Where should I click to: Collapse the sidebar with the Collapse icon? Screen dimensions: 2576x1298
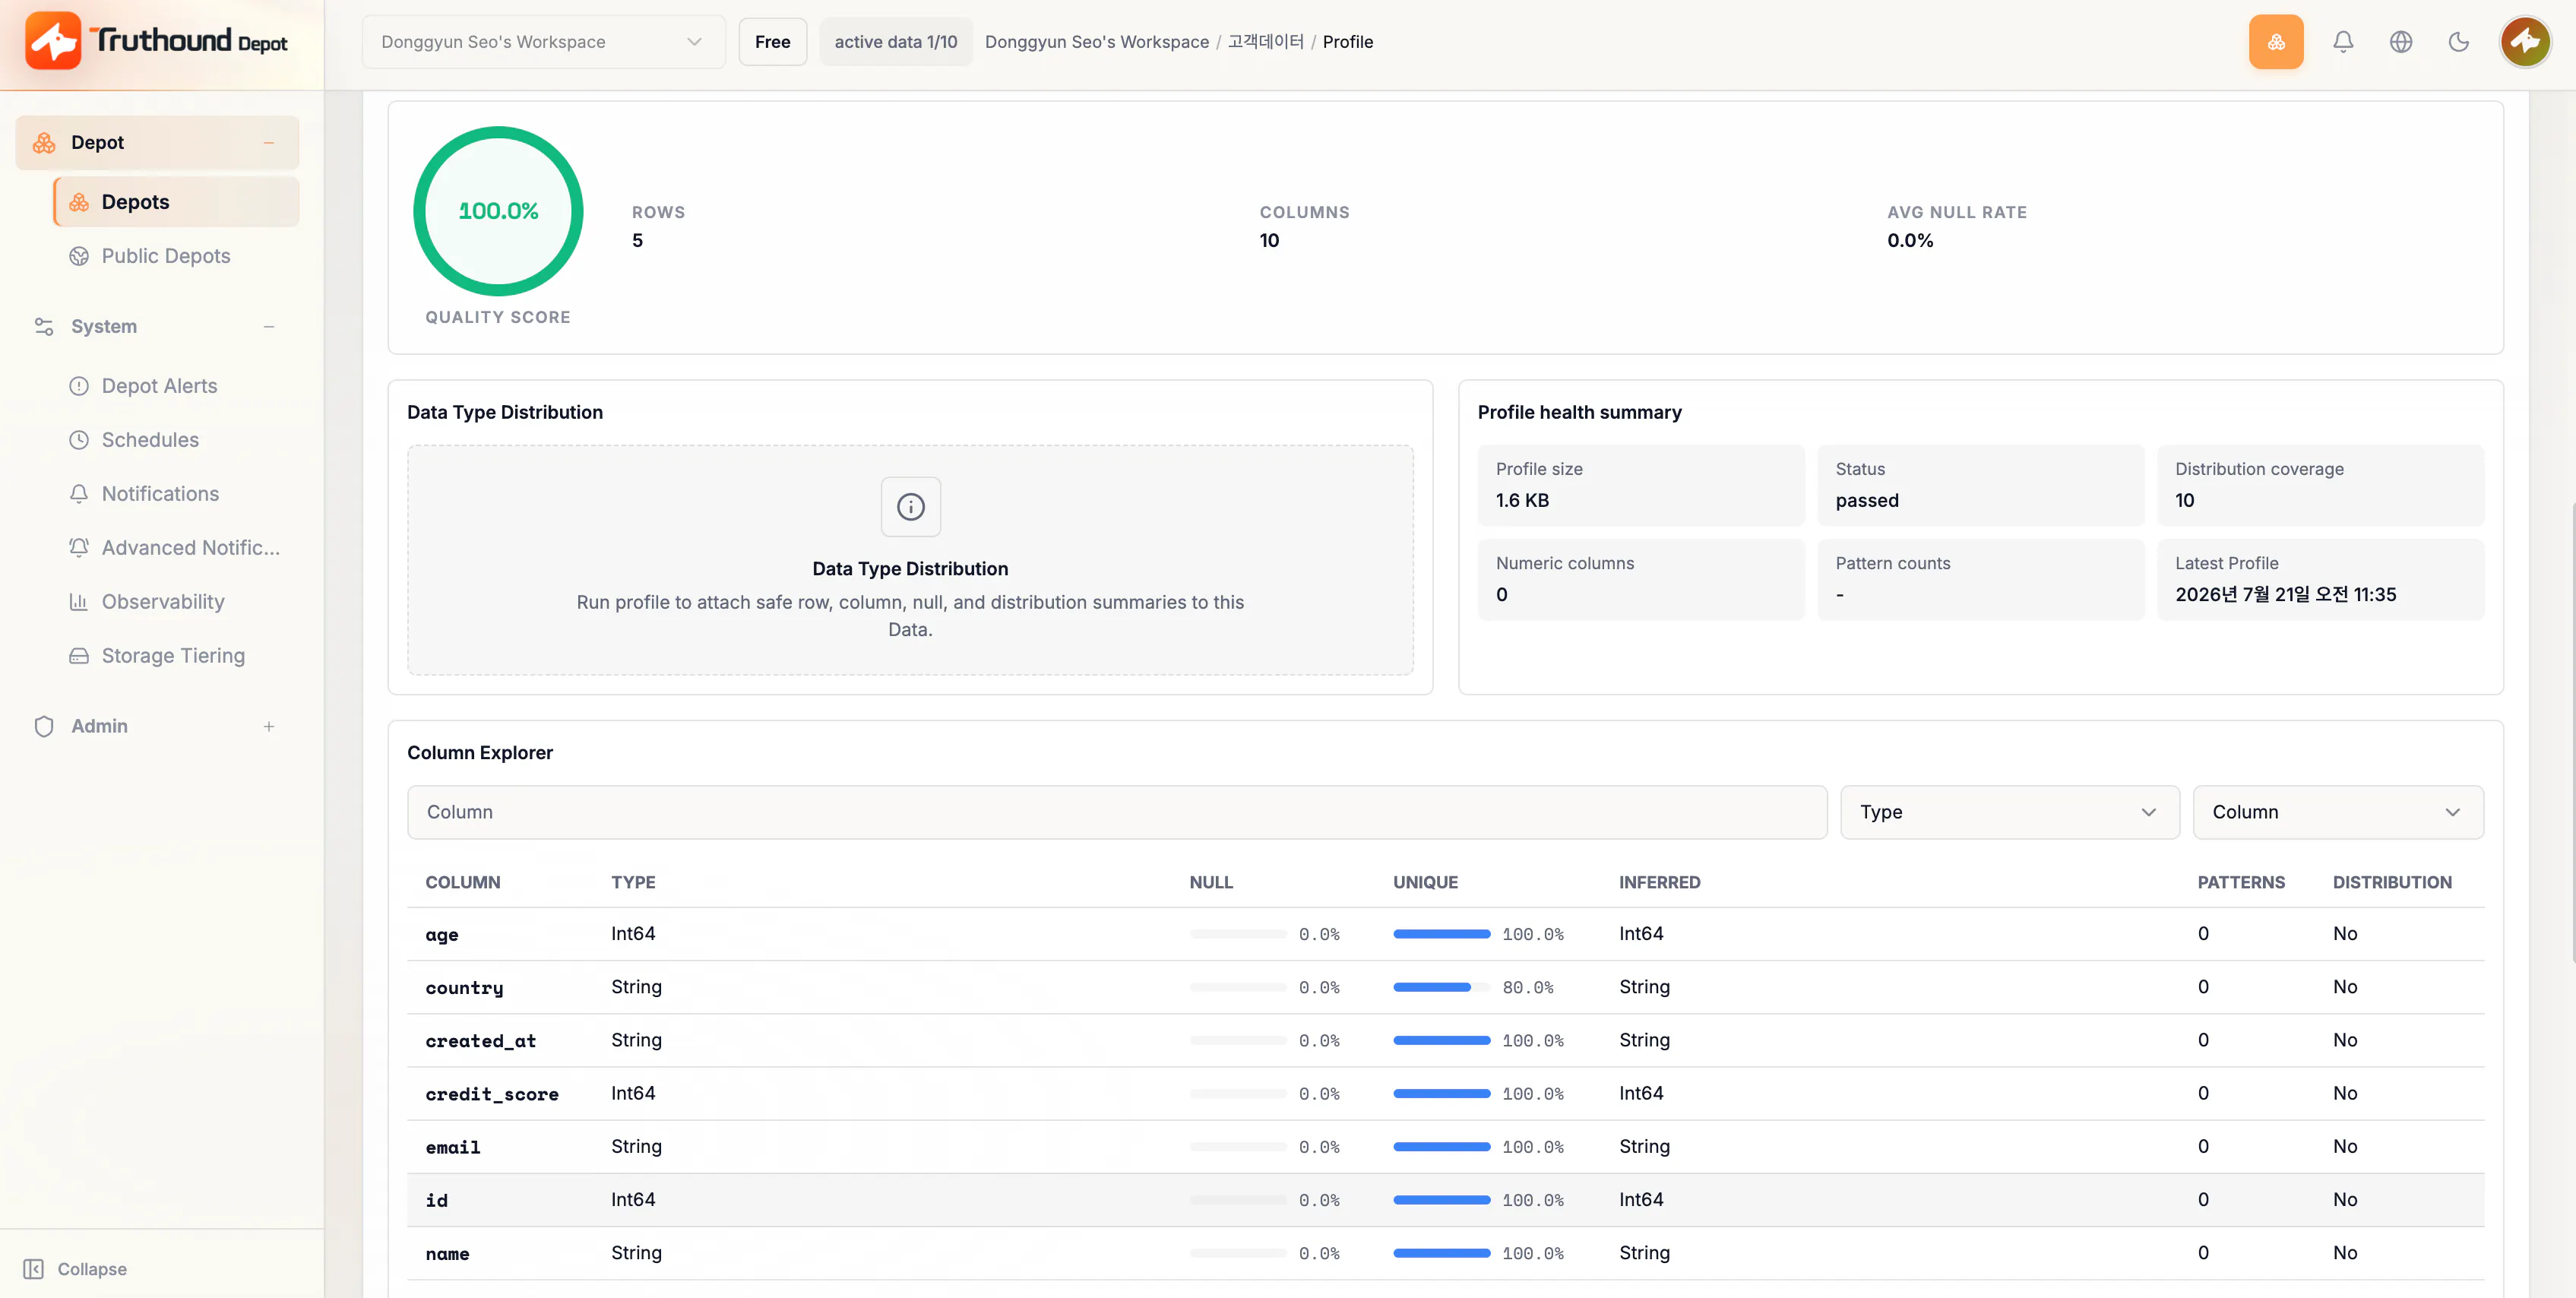pos(33,1269)
